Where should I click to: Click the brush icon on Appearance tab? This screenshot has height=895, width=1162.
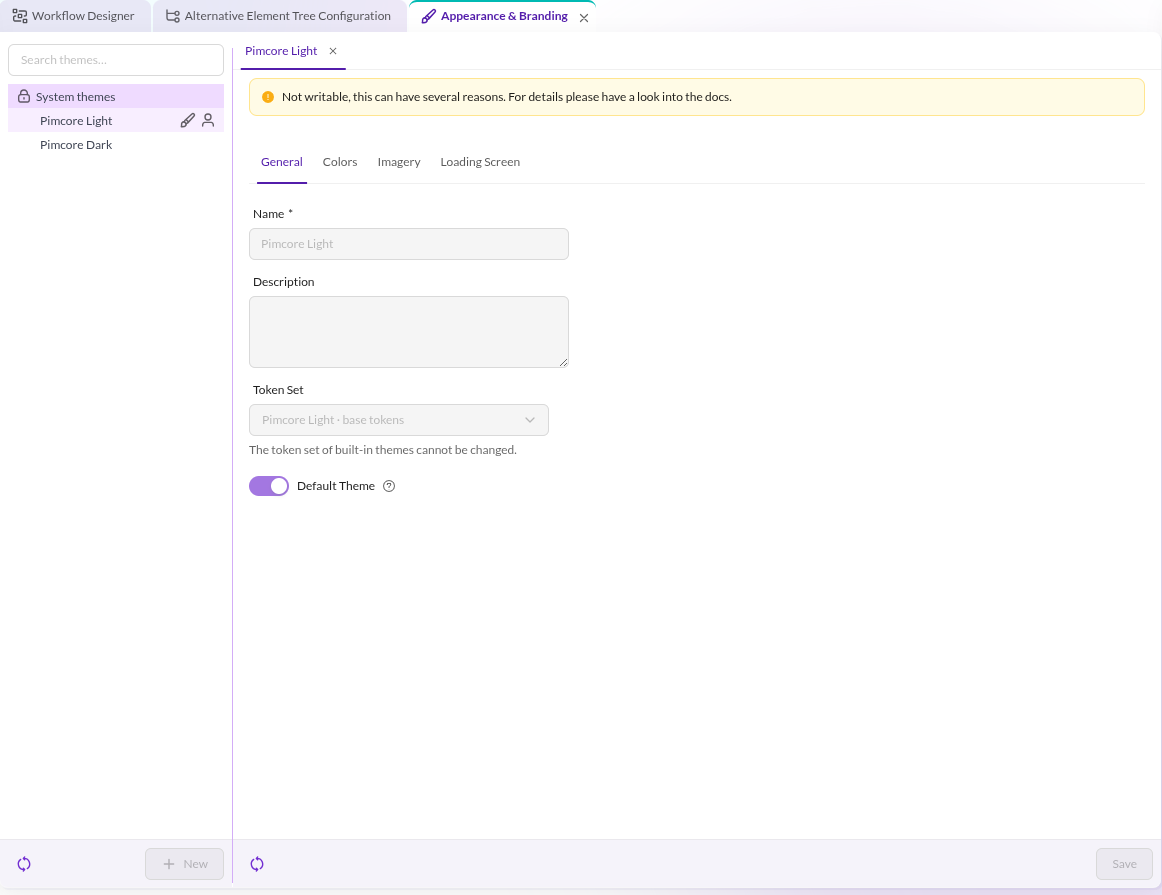[x=428, y=16]
